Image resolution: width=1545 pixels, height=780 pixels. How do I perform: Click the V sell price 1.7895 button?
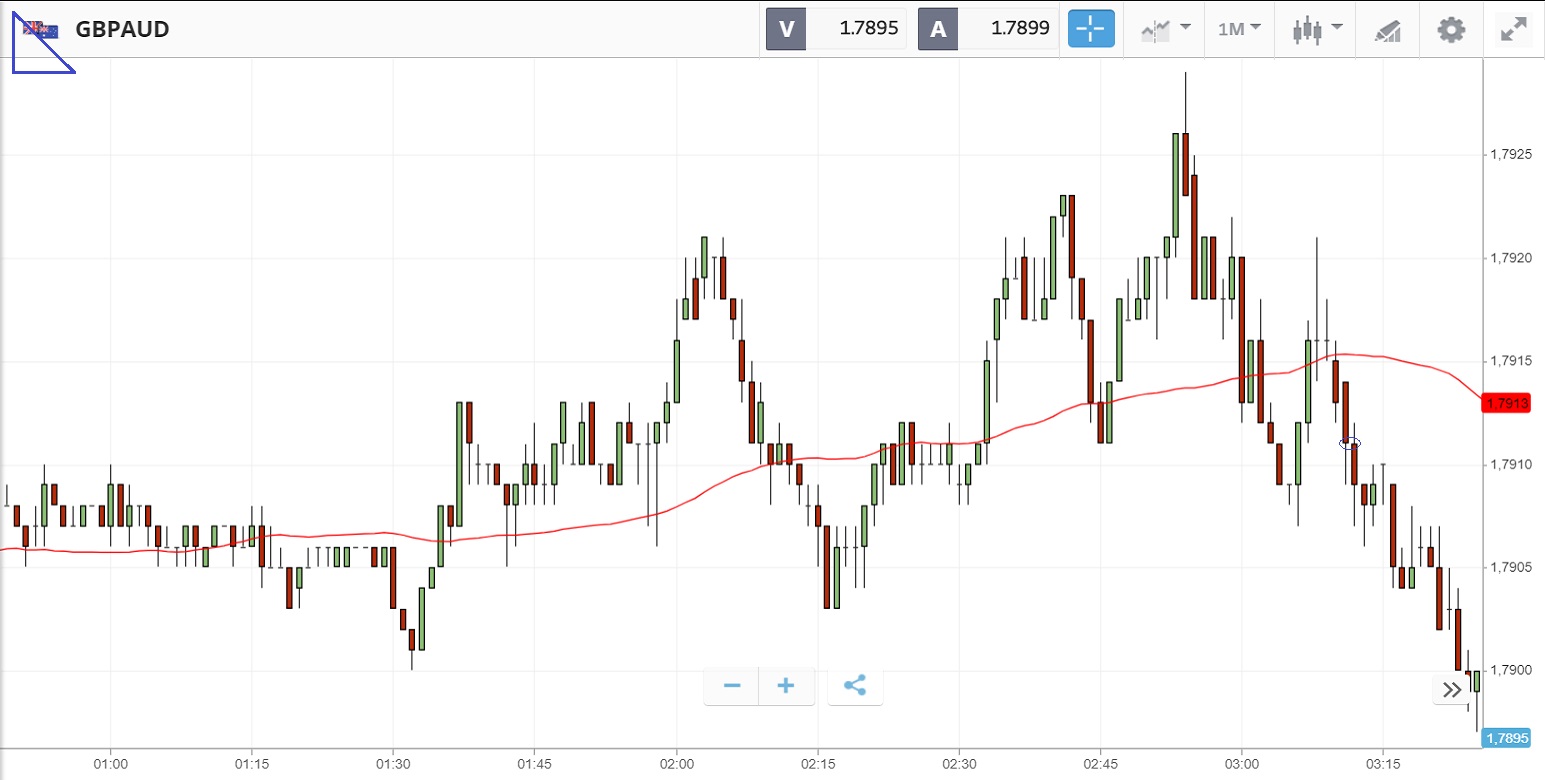tap(836, 29)
